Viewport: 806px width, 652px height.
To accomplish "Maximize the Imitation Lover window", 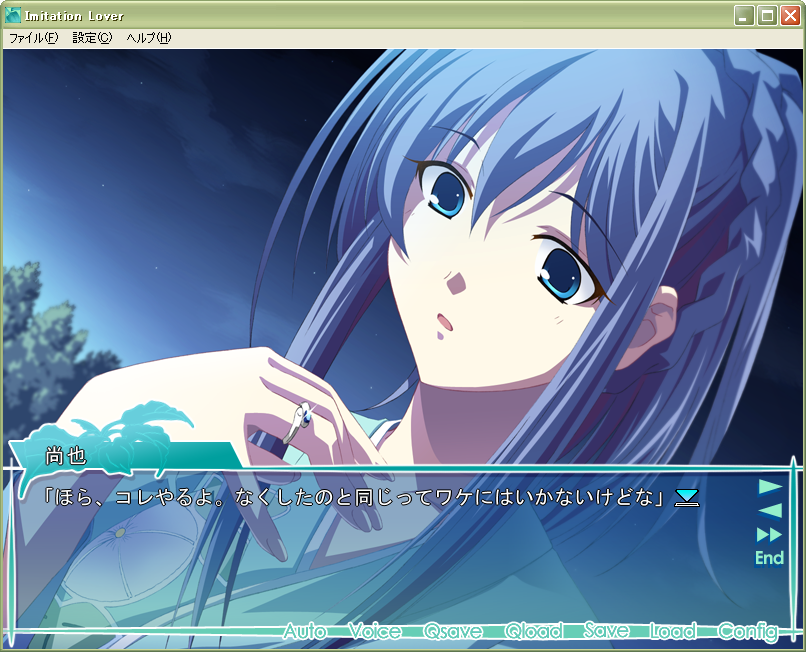I will pos(767,16).
